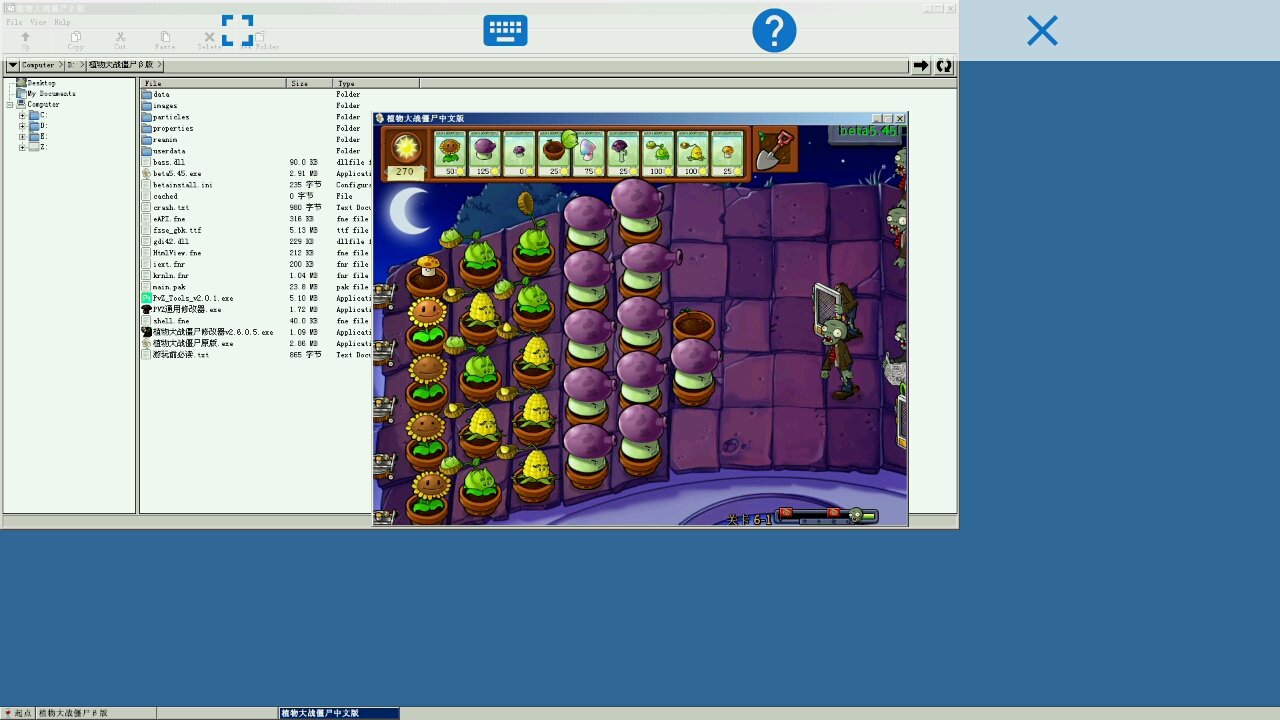Screen dimensions: 1280x720
Task: Expand the C: drive node
Action: point(22,115)
